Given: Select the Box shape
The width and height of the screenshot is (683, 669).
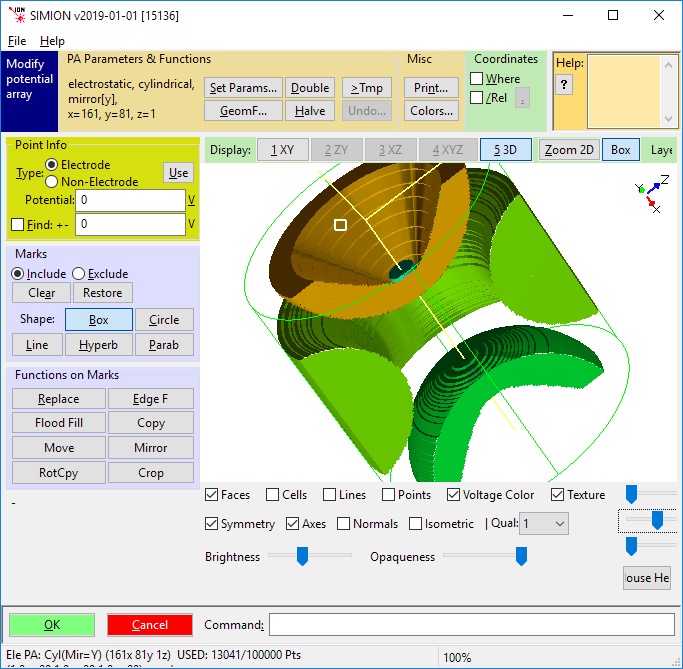Looking at the screenshot, I should click(99, 320).
